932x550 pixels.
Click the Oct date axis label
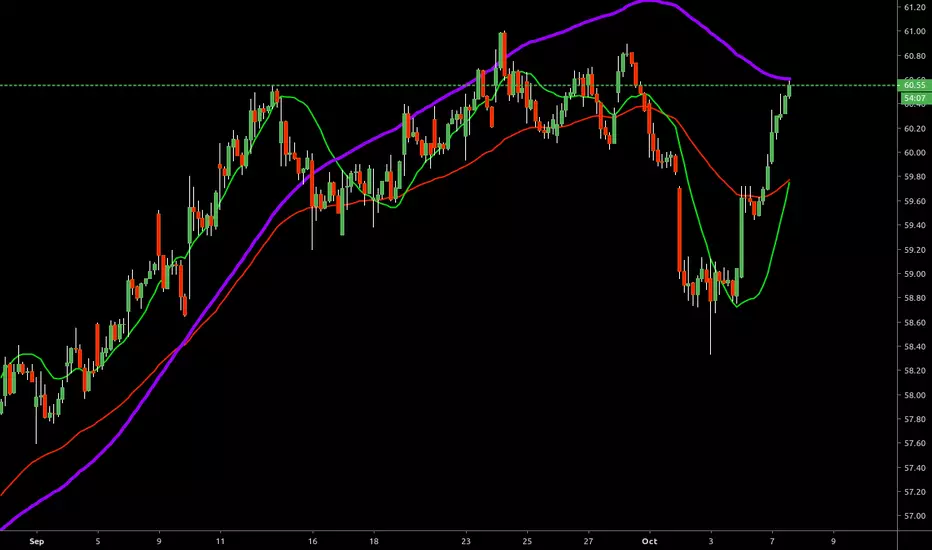pyautogui.click(x=650, y=541)
